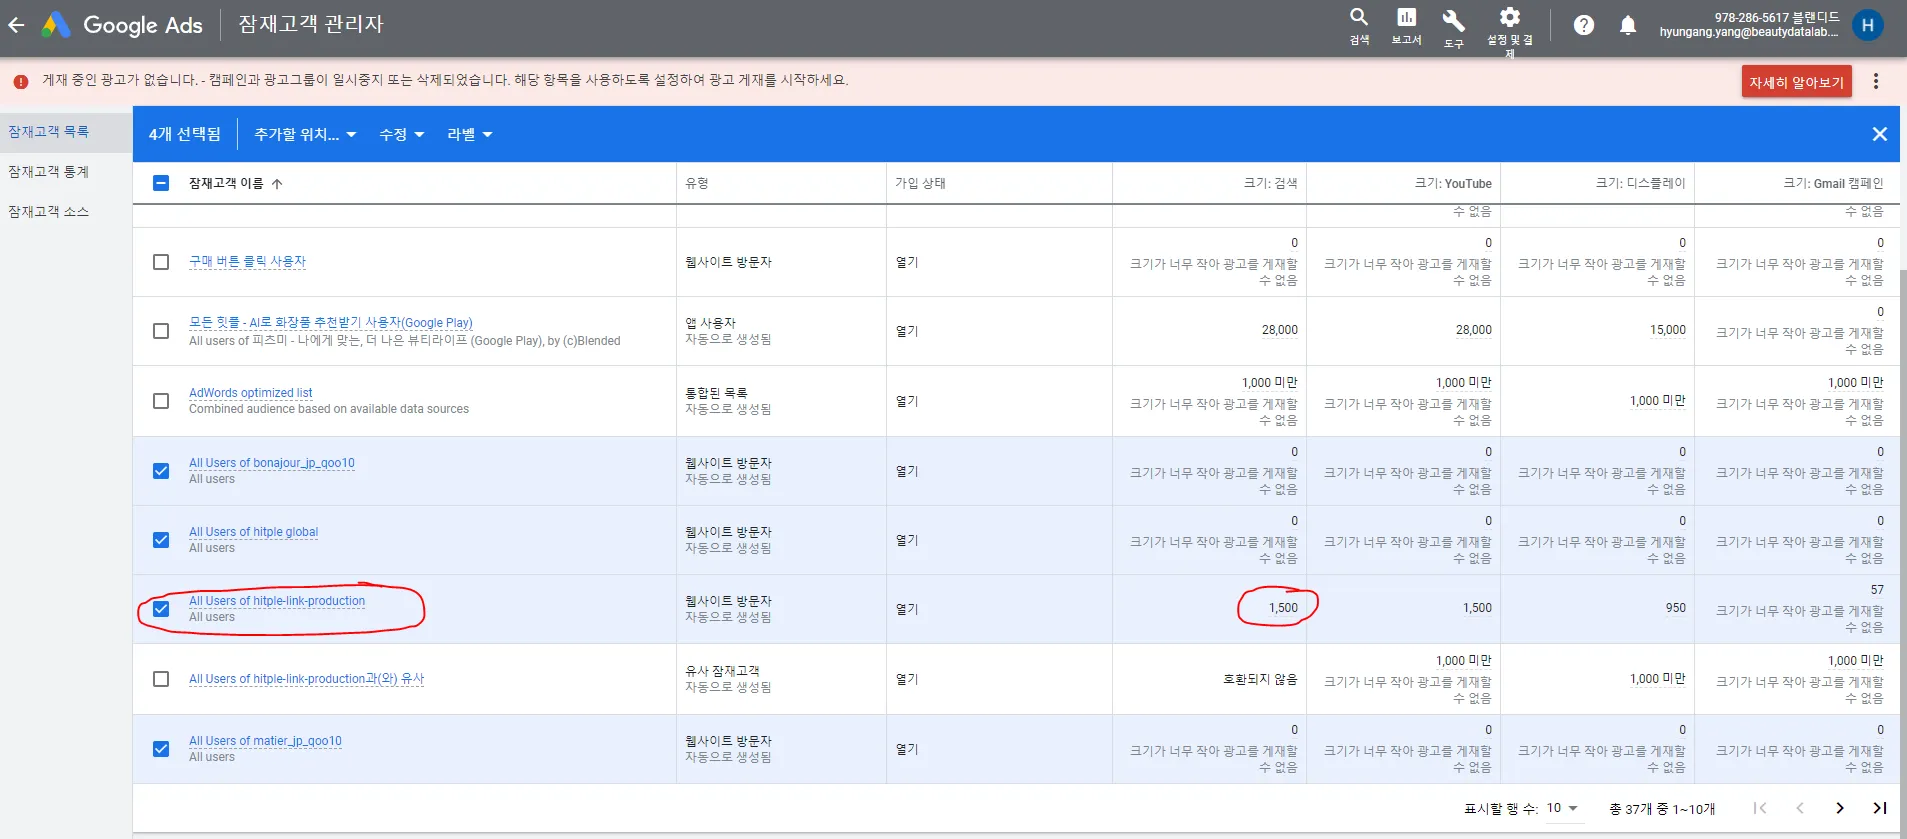This screenshot has height=839, width=1907.
Task: Check the hitple-link-production과(와) 유사 row checkbox
Action: (161, 679)
